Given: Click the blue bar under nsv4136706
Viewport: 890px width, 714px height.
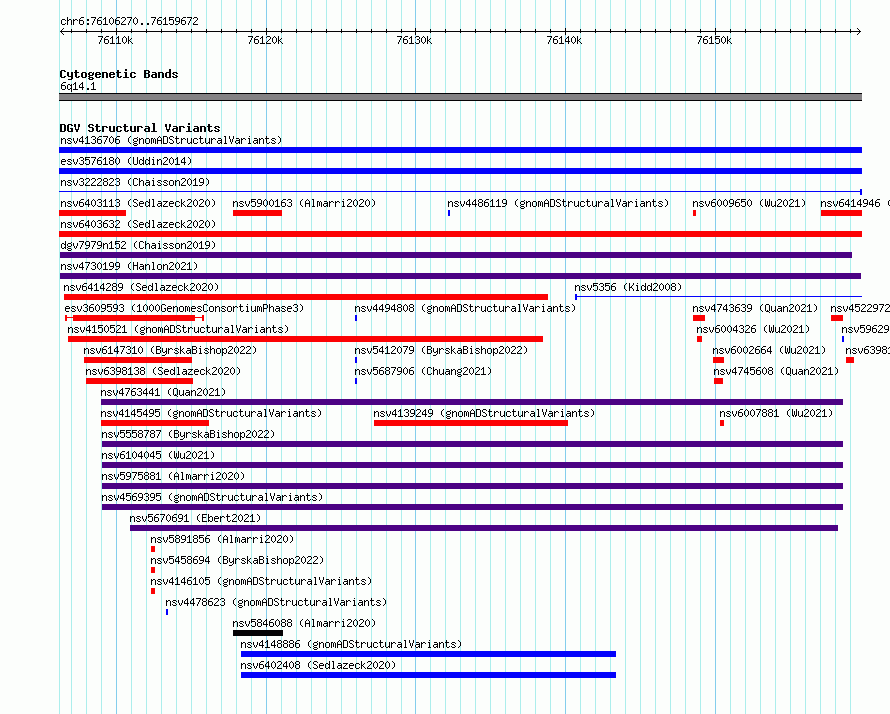Looking at the screenshot, I should pos(460,150).
